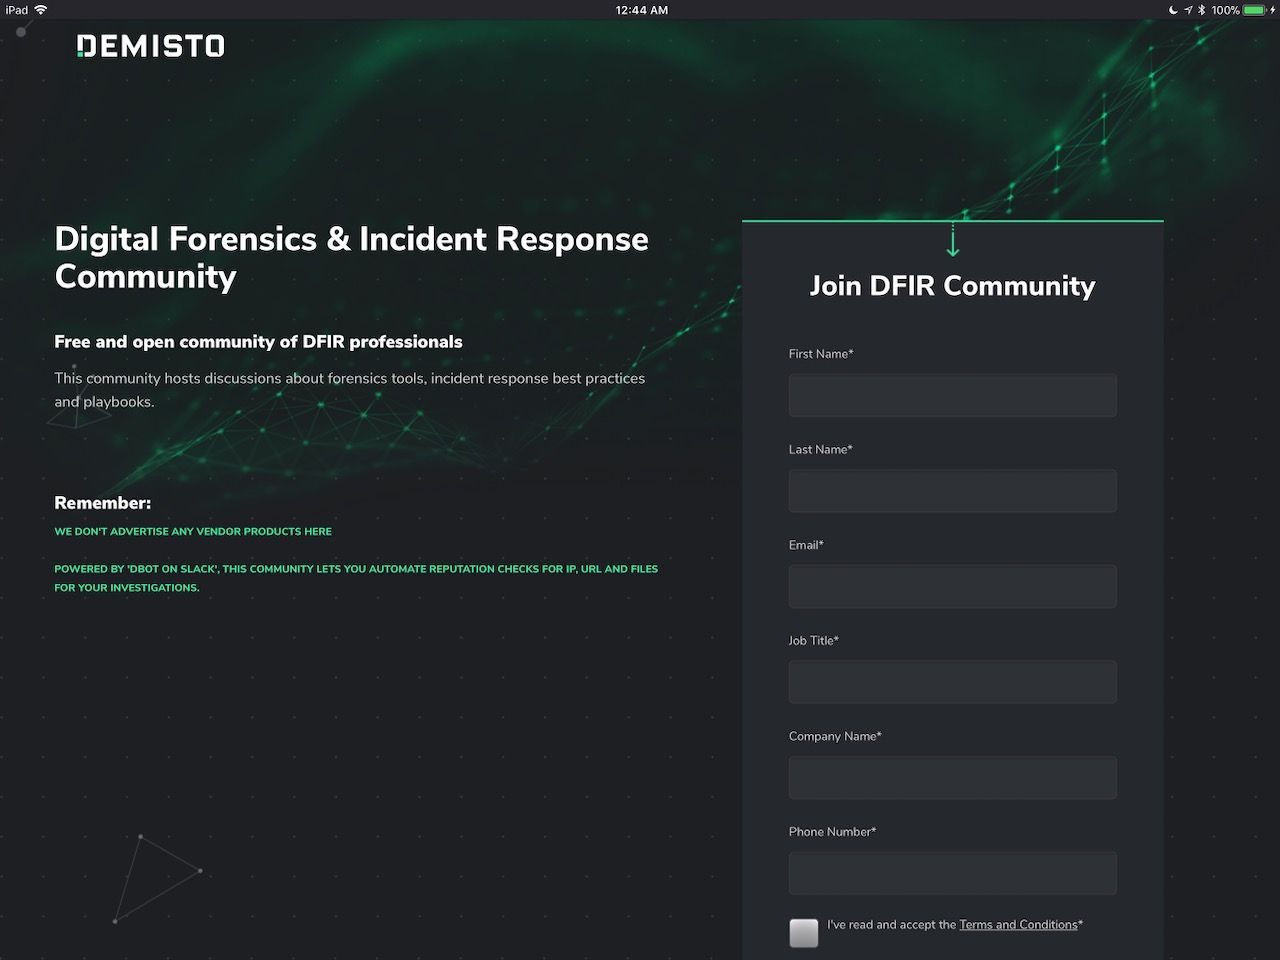Click the 'Email*' label
This screenshot has width=1280, height=960.
pos(806,546)
